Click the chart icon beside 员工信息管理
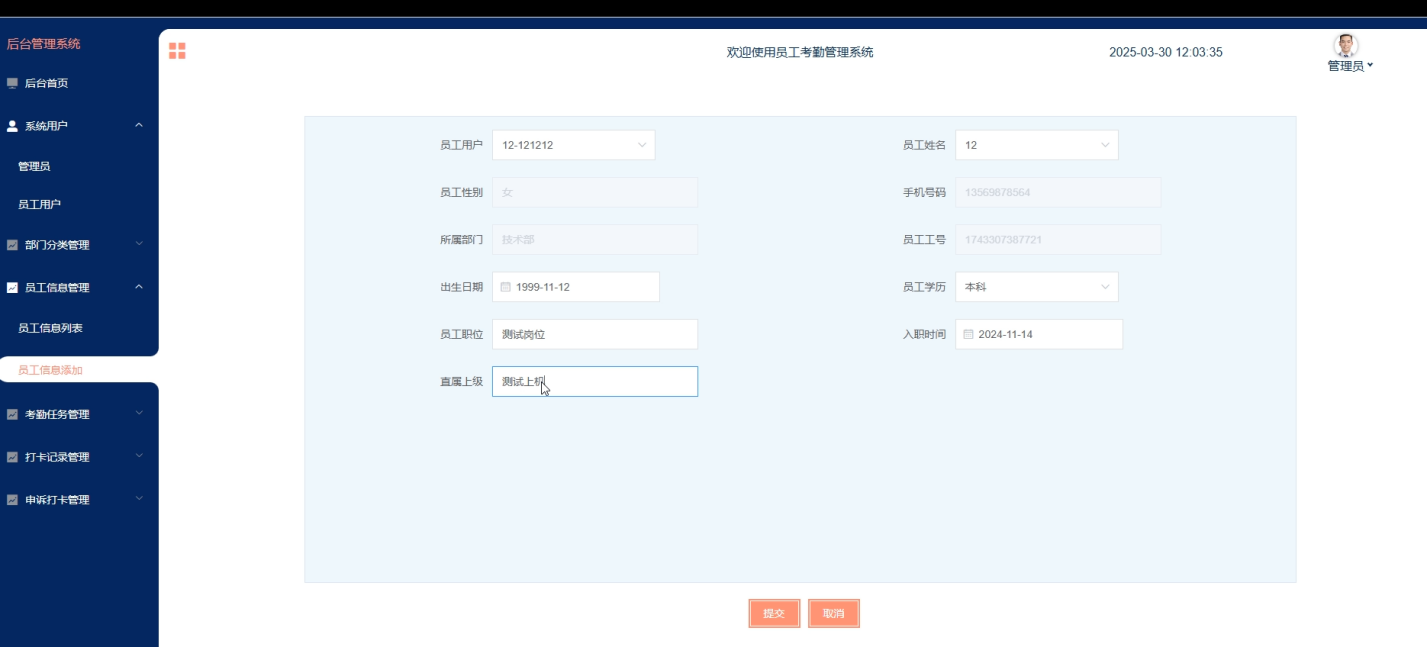 [x=12, y=287]
